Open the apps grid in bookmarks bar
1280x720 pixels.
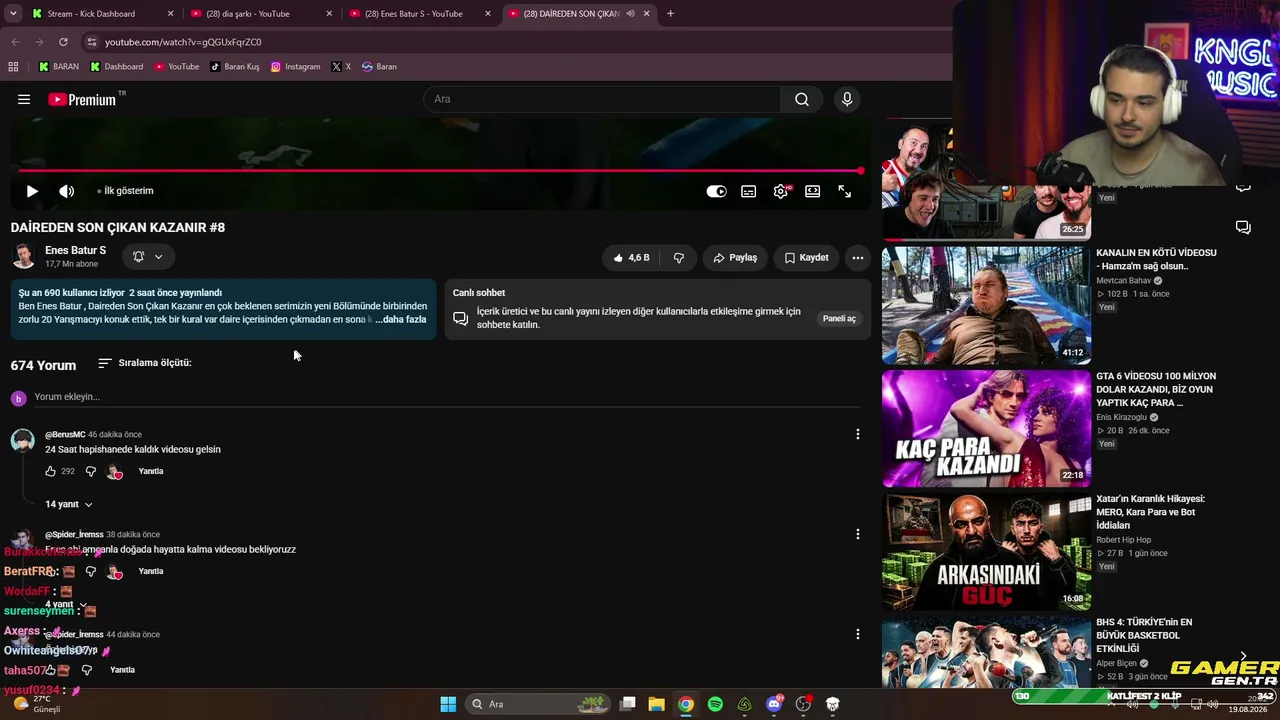[13, 67]
